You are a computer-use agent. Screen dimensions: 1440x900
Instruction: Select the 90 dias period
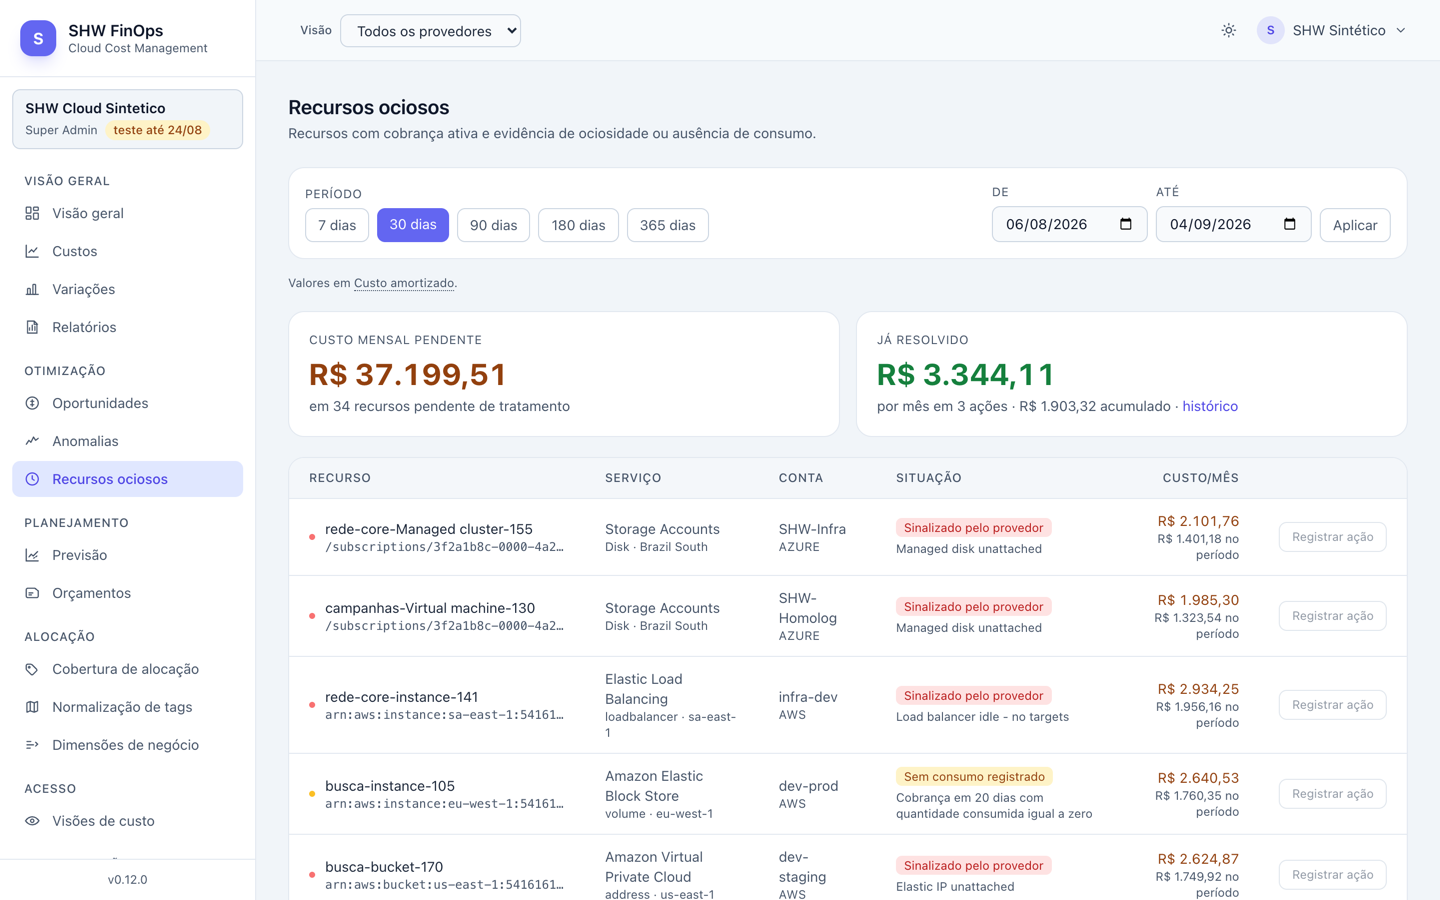click(493, 225)
